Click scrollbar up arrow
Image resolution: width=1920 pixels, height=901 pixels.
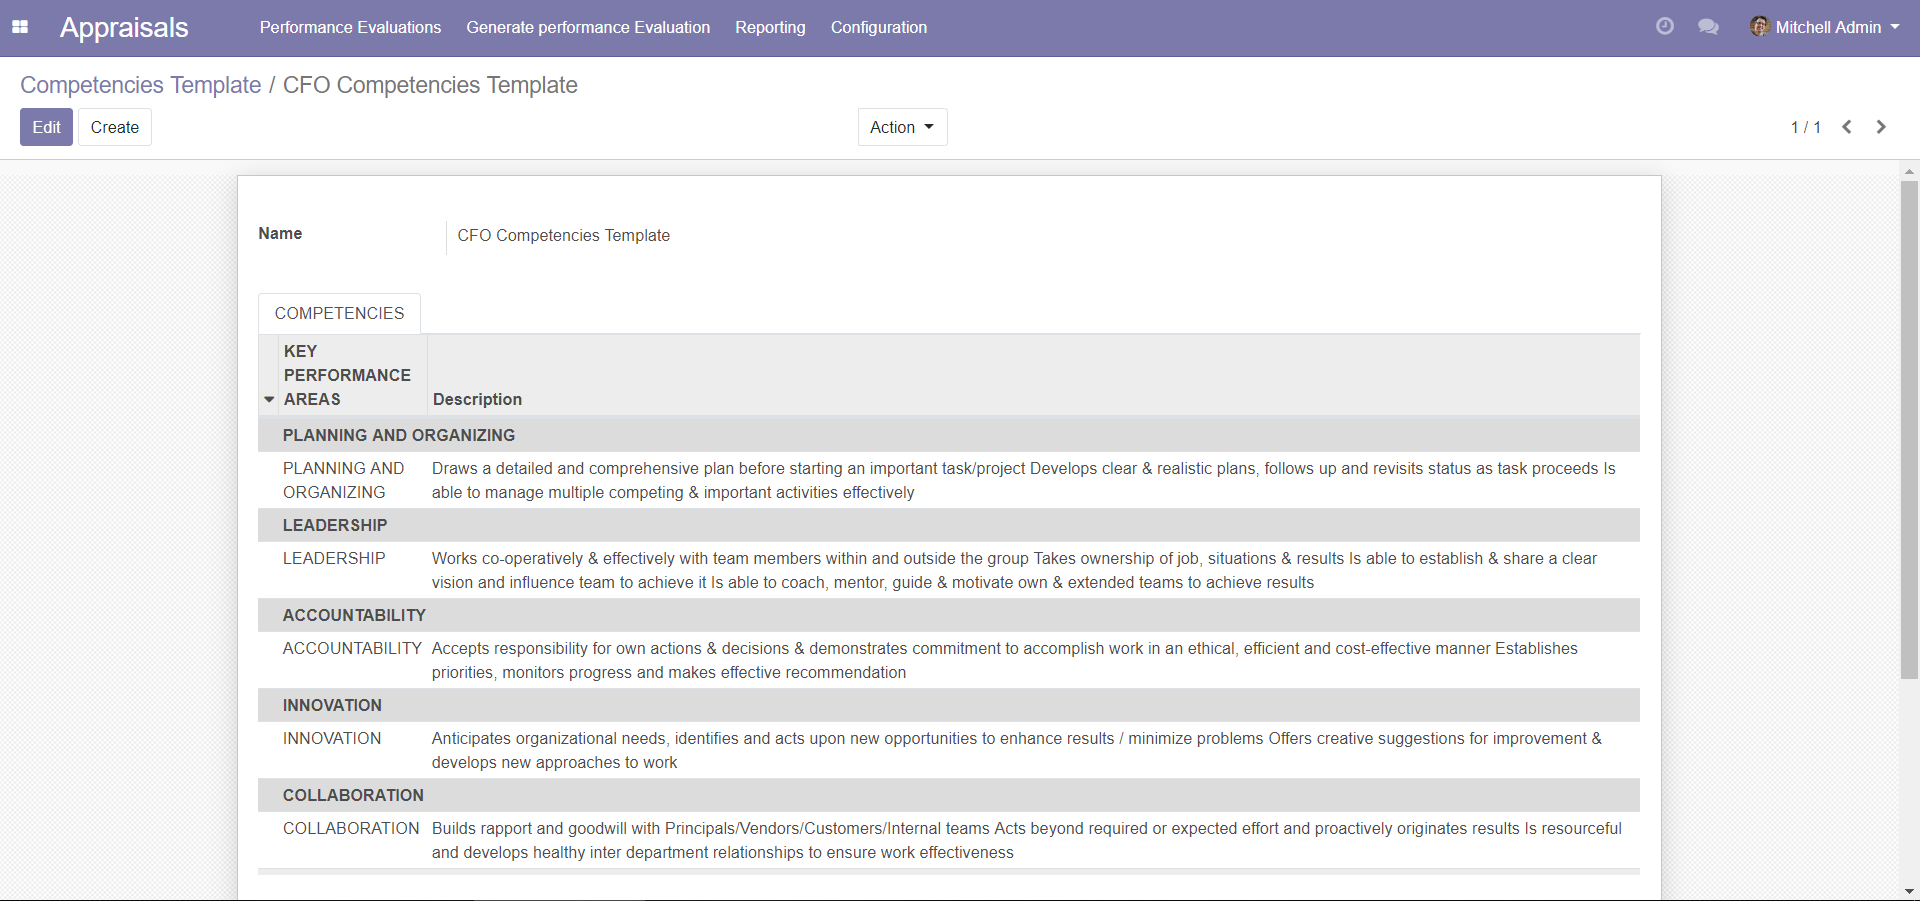[x=1909, y=171]
